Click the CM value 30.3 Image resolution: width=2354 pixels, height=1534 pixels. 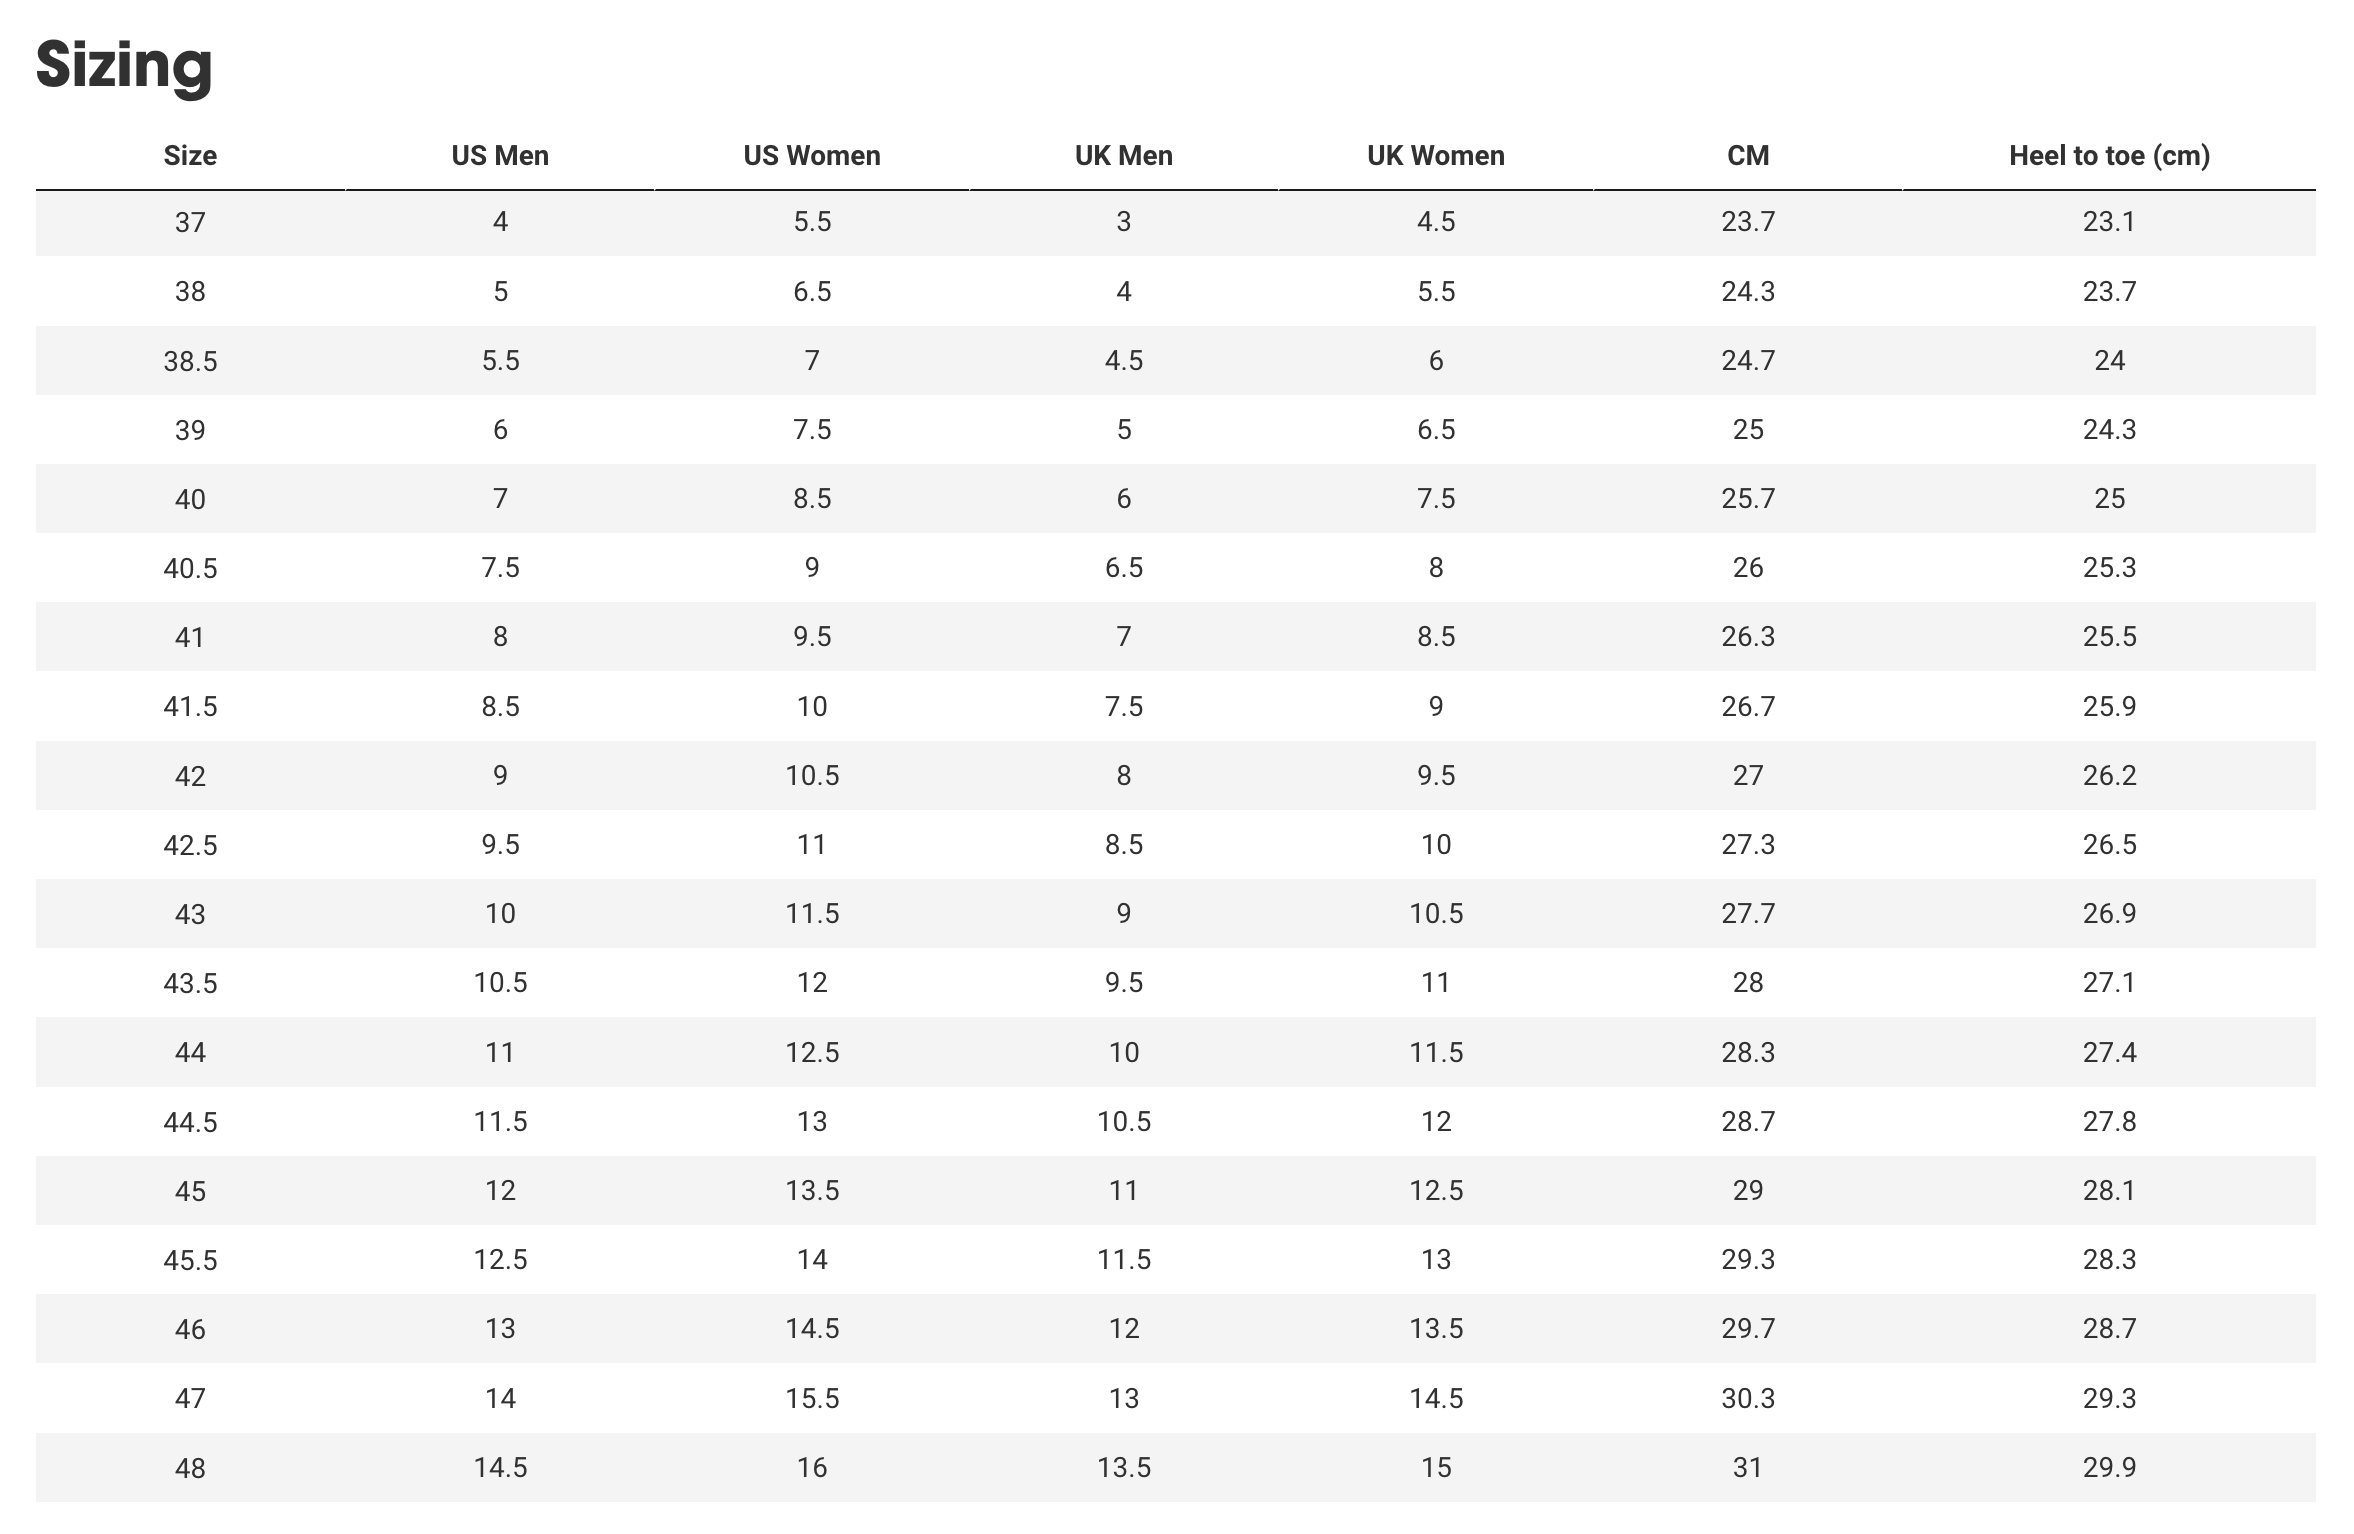tap(1747, 1398)
